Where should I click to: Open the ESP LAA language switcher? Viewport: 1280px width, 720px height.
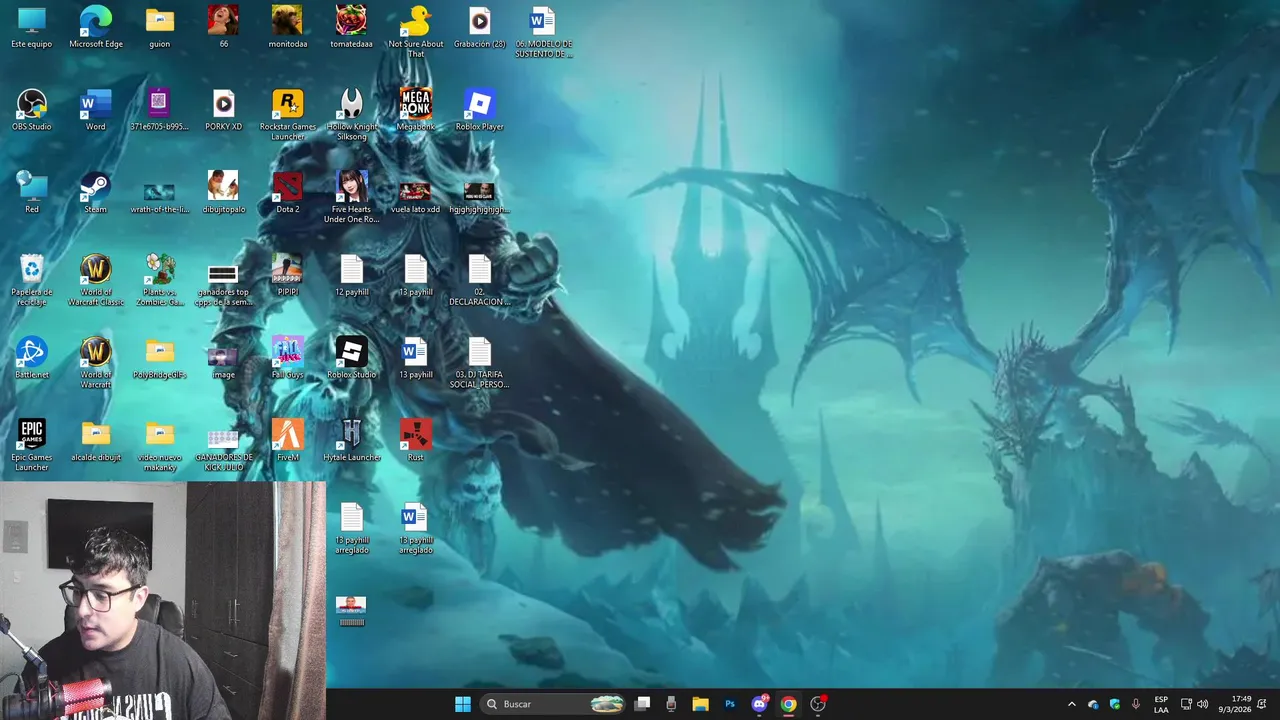[x=1161, y=704]
